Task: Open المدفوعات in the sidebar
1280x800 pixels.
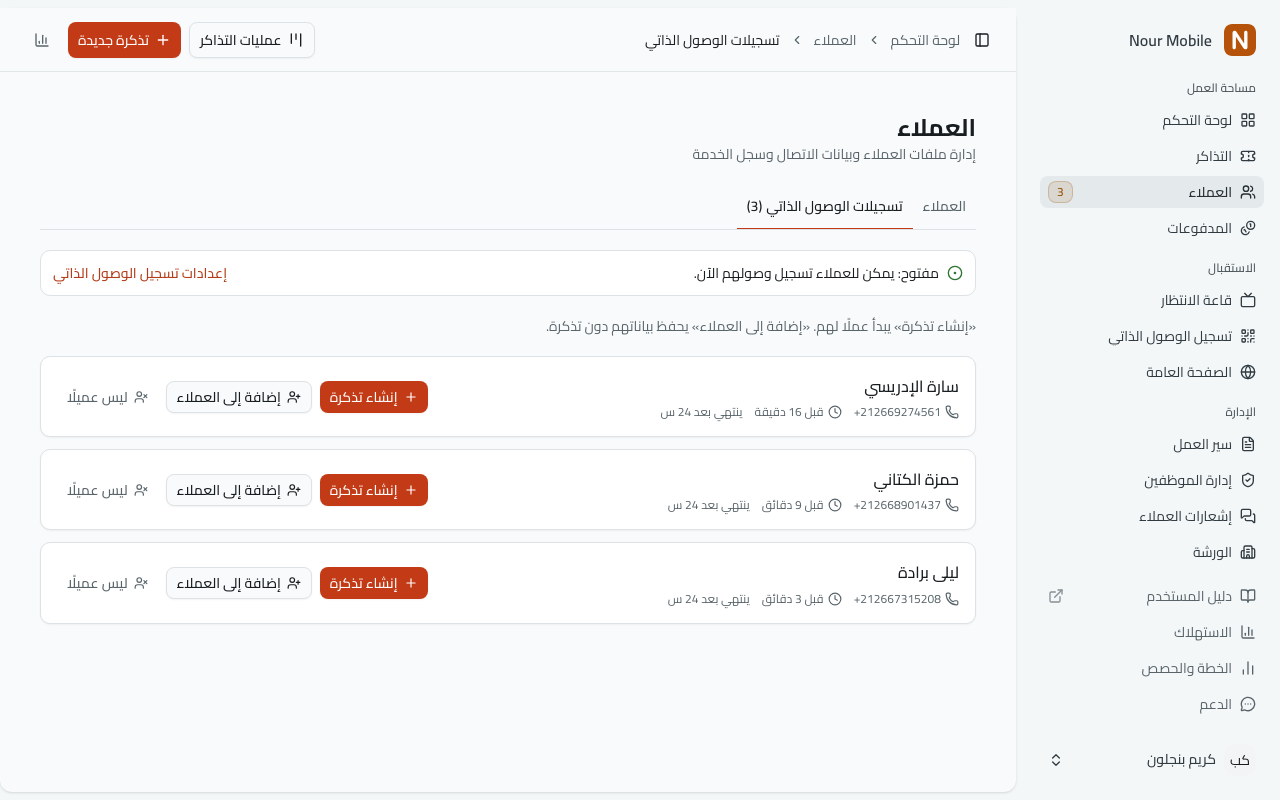Action: click(x=1152, y=228)
